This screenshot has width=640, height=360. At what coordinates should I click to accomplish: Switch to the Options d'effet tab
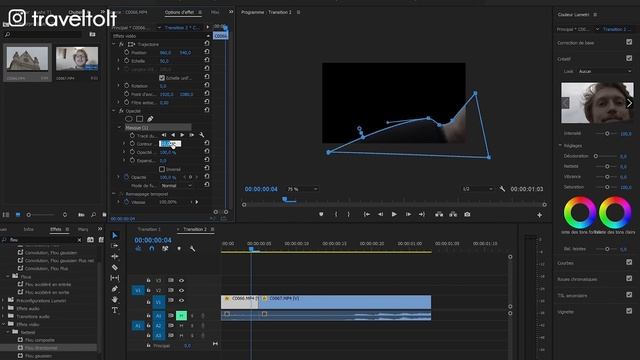[x=180, y=12]
